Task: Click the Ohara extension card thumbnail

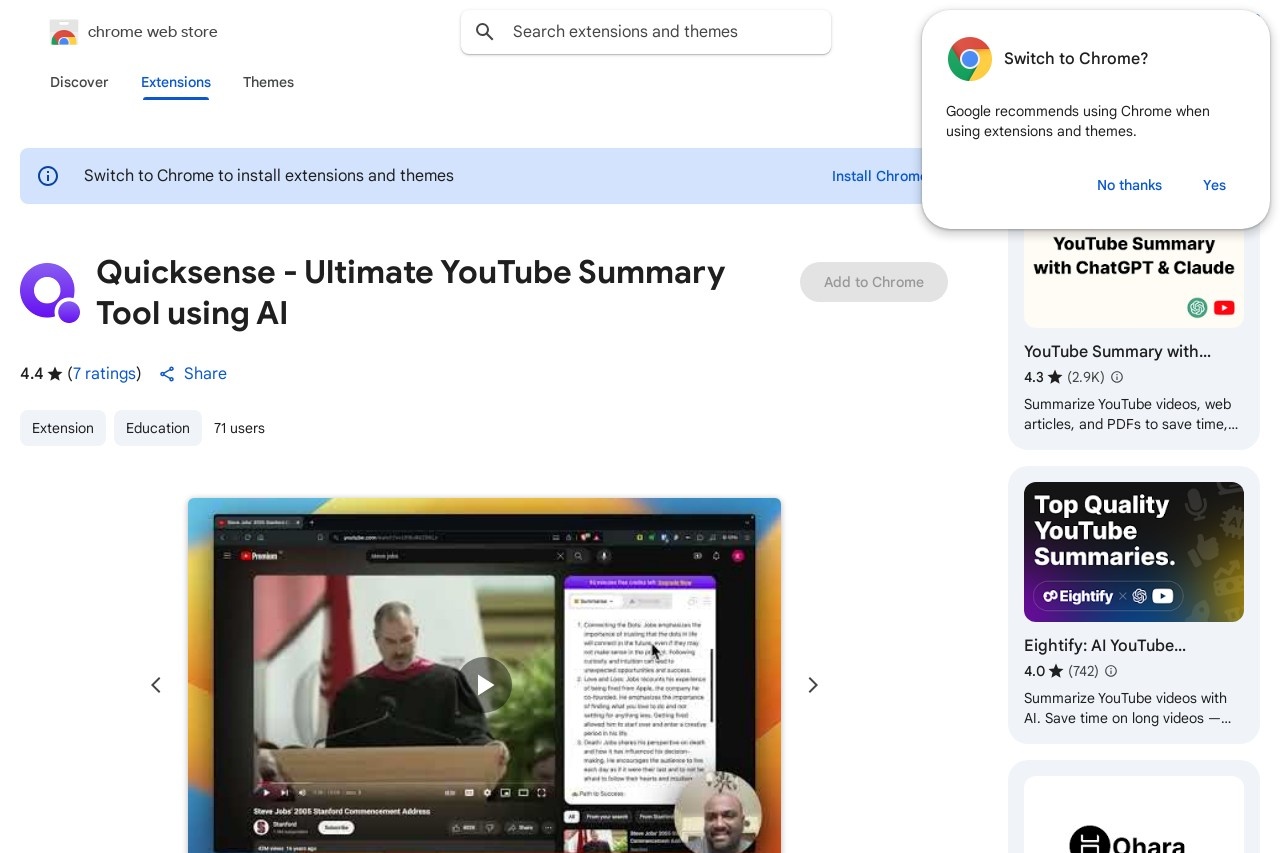Action: pyautogui.click(x=1134, y=815)
